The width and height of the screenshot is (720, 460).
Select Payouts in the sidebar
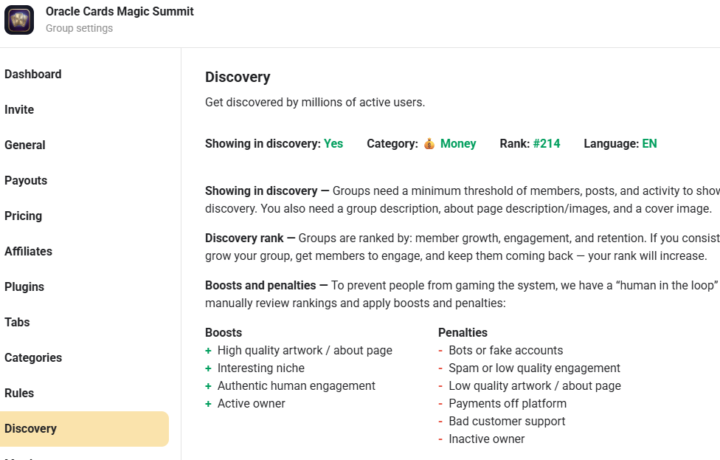[26, 181]
